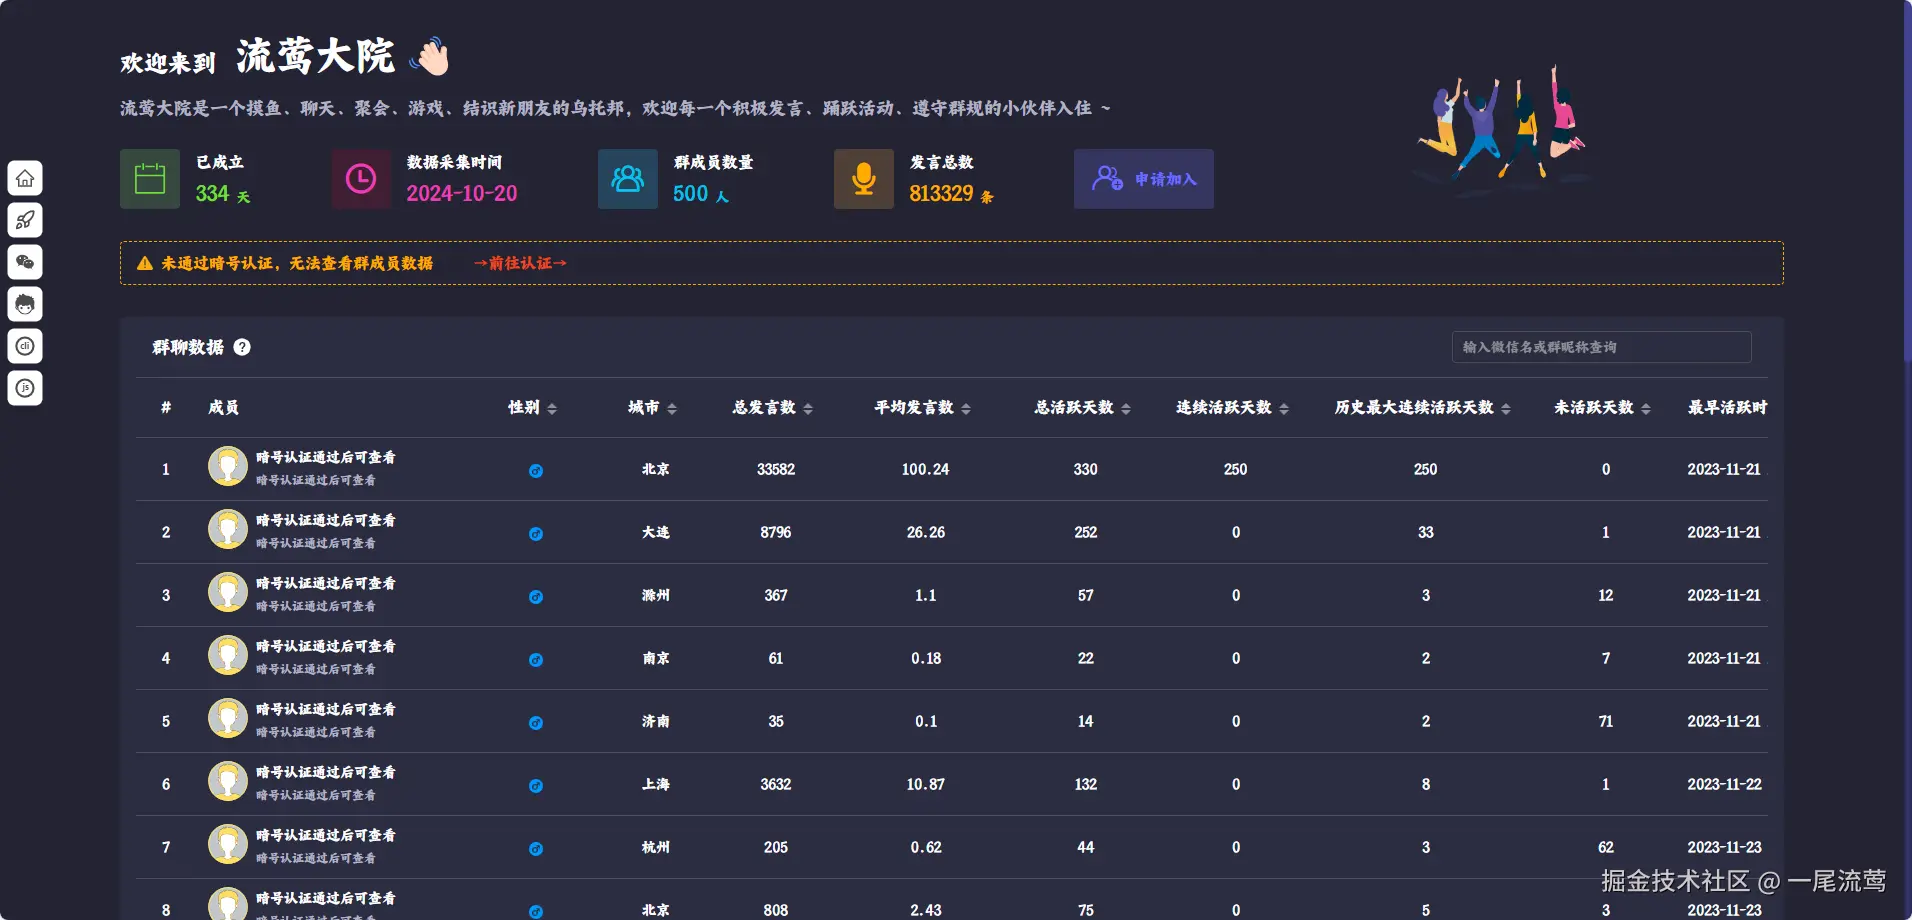1912x920 pixels.
Task: Sort the table by 性别 column
Action: click(552, 408)
